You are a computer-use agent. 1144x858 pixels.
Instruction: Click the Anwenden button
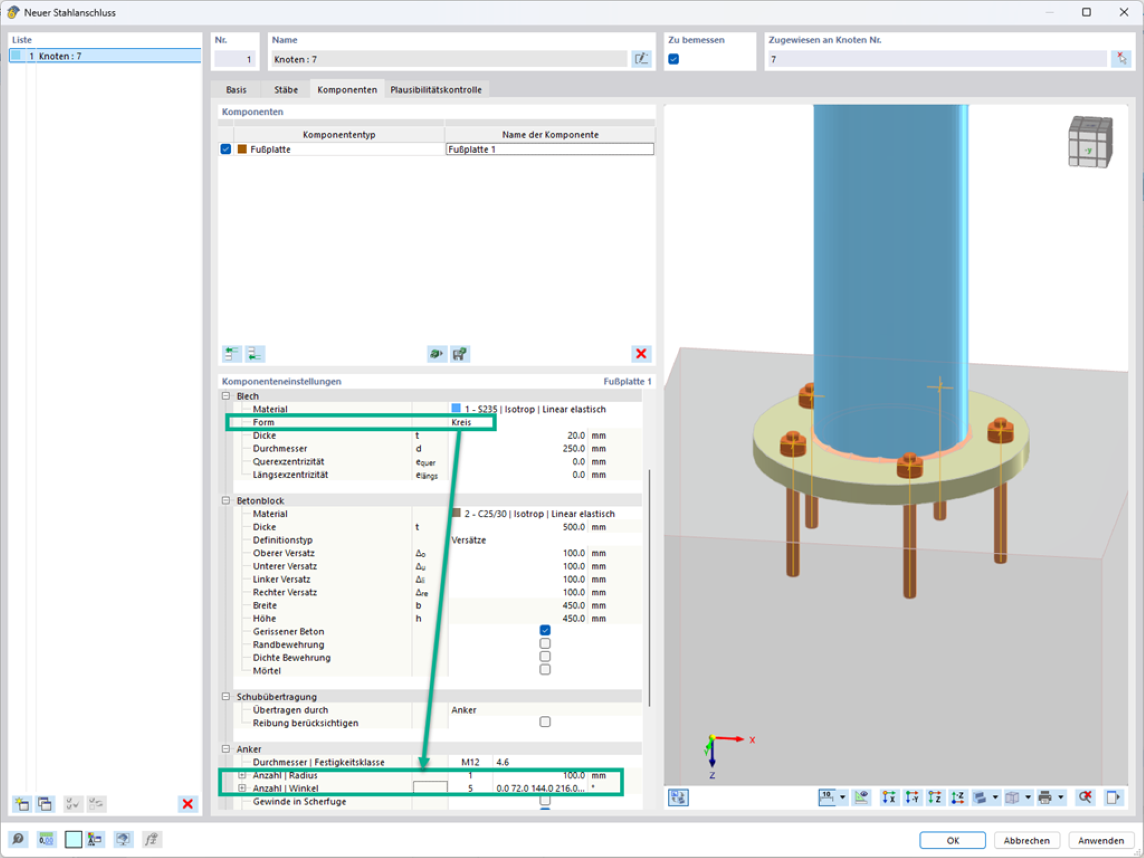pyautogui.click(x=1101, y=840)
